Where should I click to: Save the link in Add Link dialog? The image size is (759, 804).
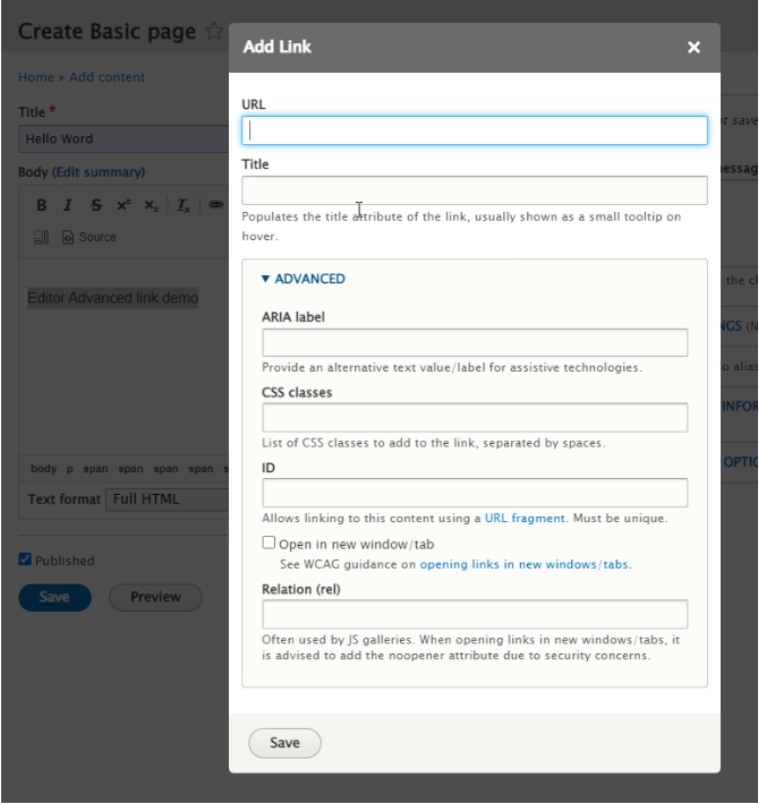pyautogui.click(x=285, y=743)
